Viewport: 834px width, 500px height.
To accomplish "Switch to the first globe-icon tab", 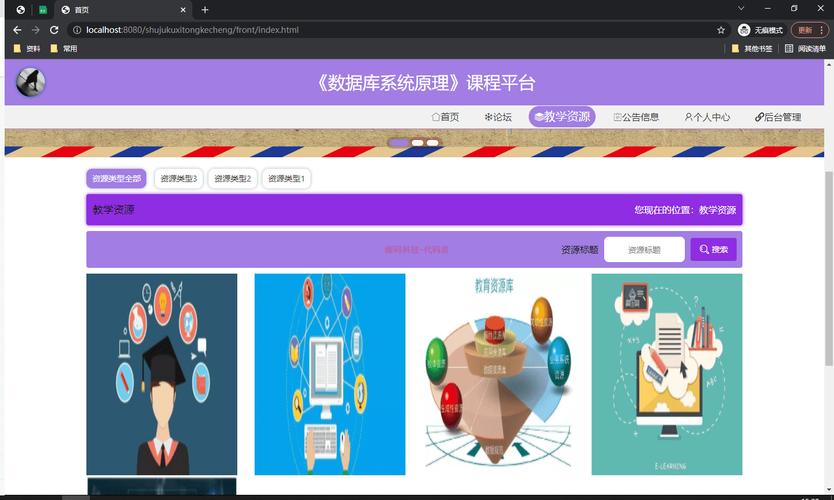I will tap(20, 10).
